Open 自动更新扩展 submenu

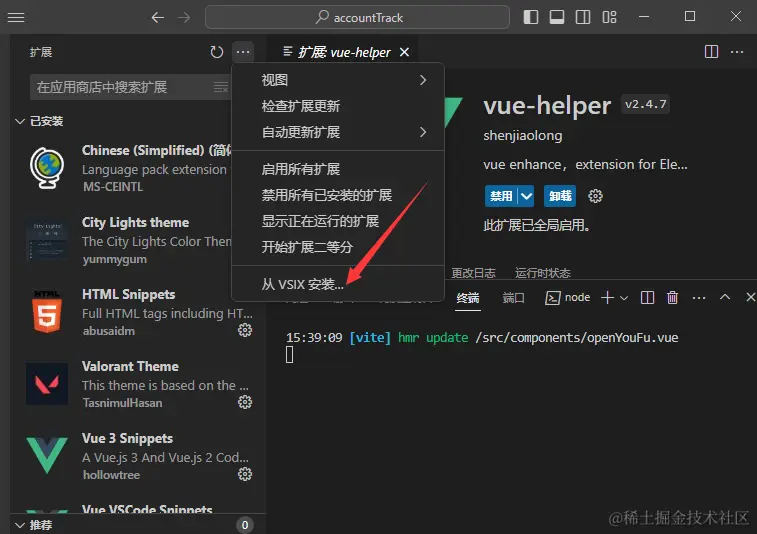(x=338, y=132)
